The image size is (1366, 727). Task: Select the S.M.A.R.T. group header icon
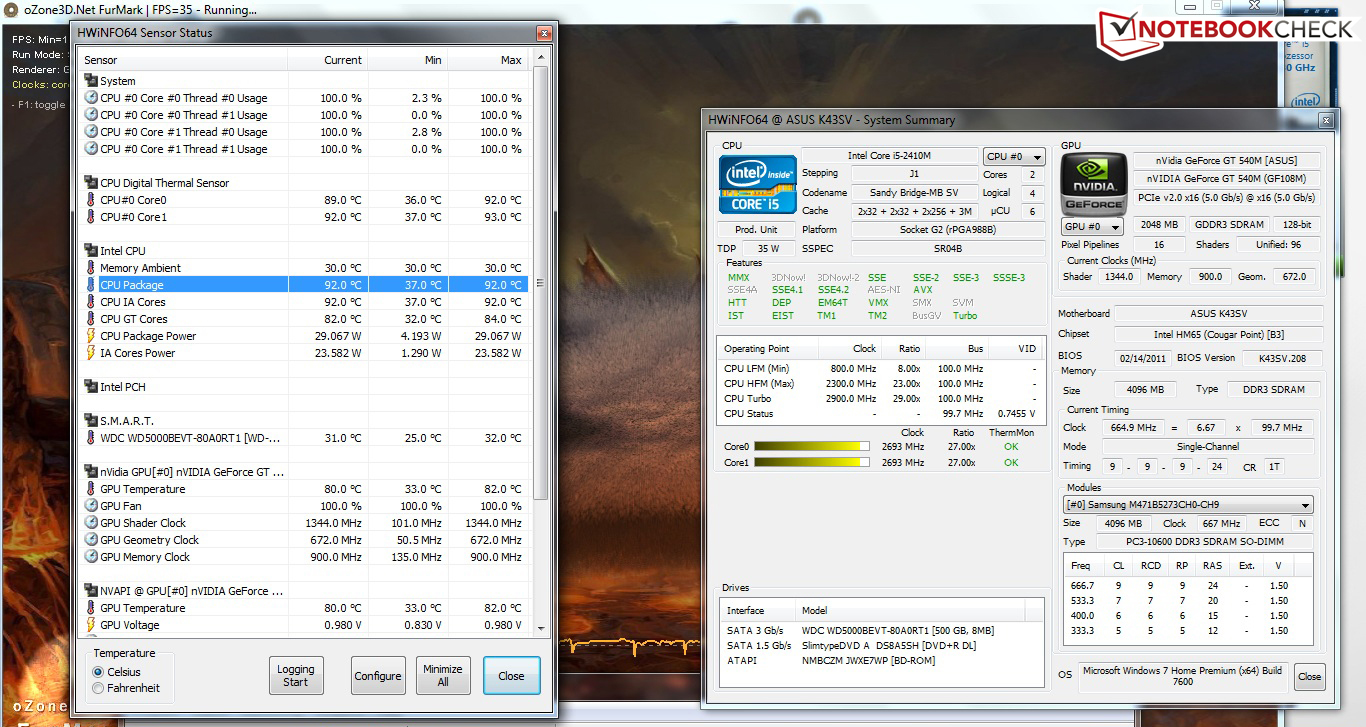point(91,421)
